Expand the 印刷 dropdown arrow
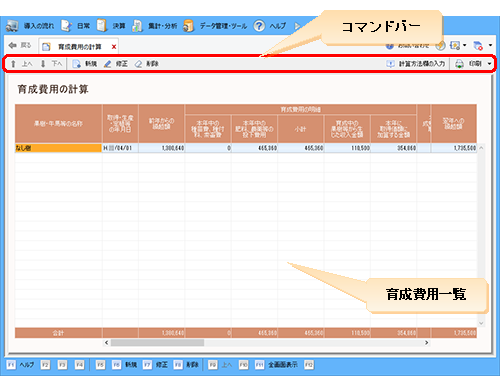 [x=489, y=64]
